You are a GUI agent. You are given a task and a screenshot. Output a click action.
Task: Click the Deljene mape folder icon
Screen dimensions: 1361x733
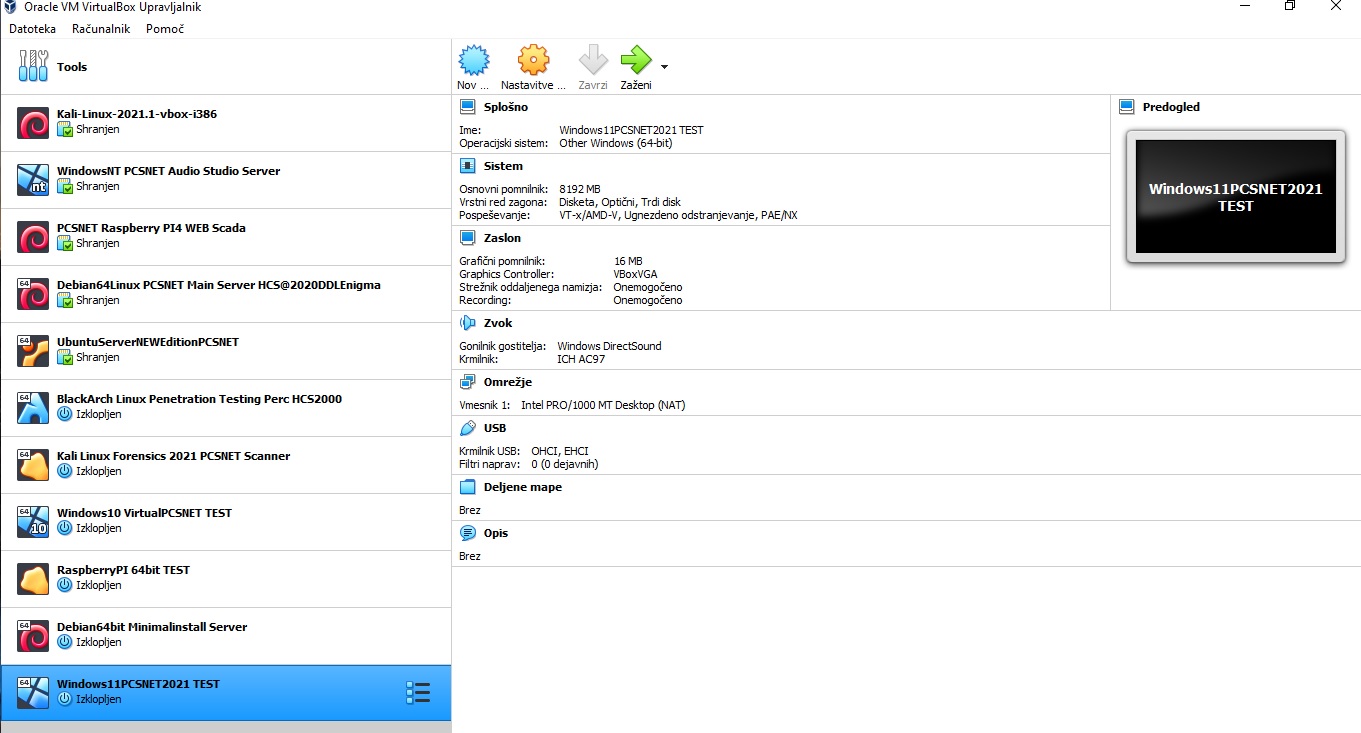click(x=467, y=487)
